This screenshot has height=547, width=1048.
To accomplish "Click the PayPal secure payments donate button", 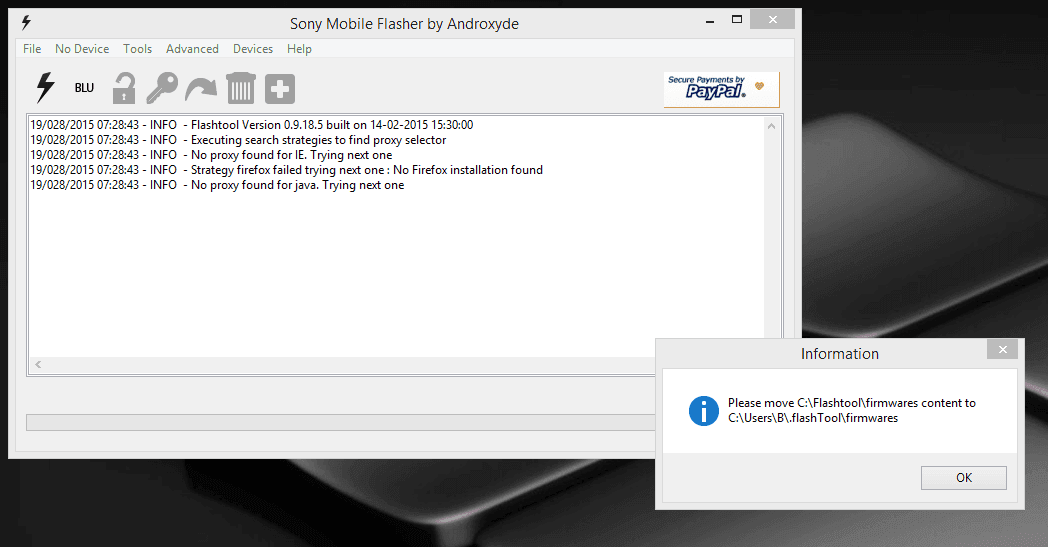I will [721, 90].
